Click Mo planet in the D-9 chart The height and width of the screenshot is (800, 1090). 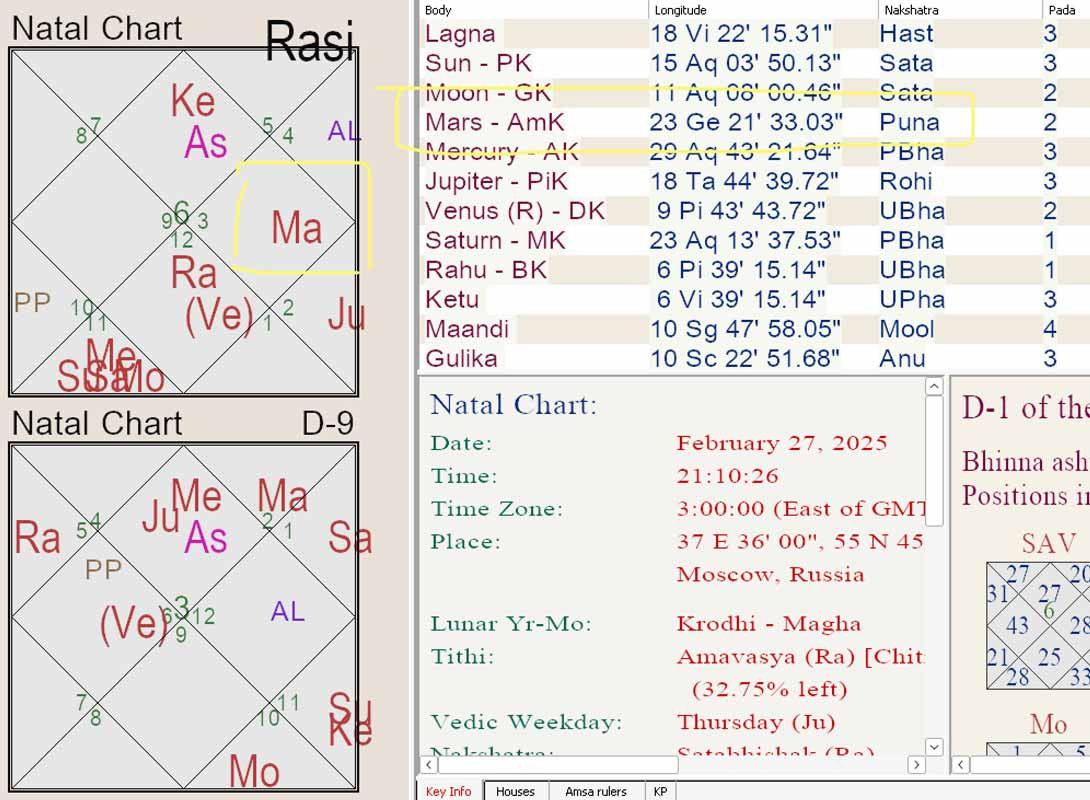(254, 772)
